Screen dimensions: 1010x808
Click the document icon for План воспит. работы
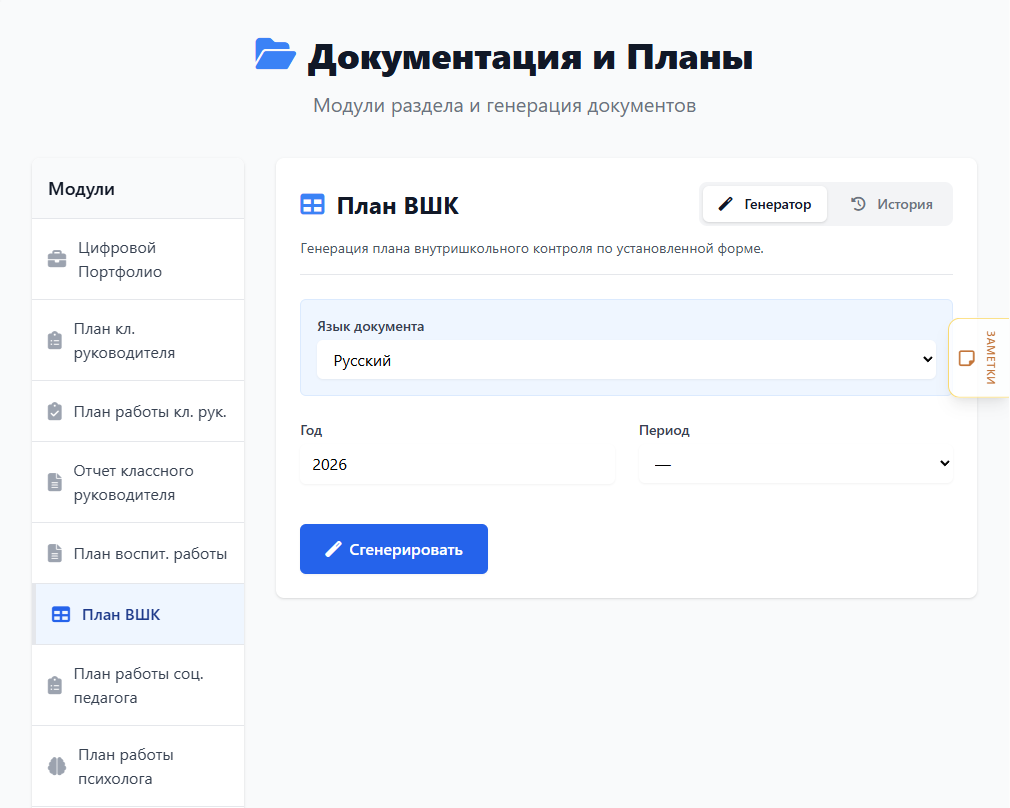(55, 553)
